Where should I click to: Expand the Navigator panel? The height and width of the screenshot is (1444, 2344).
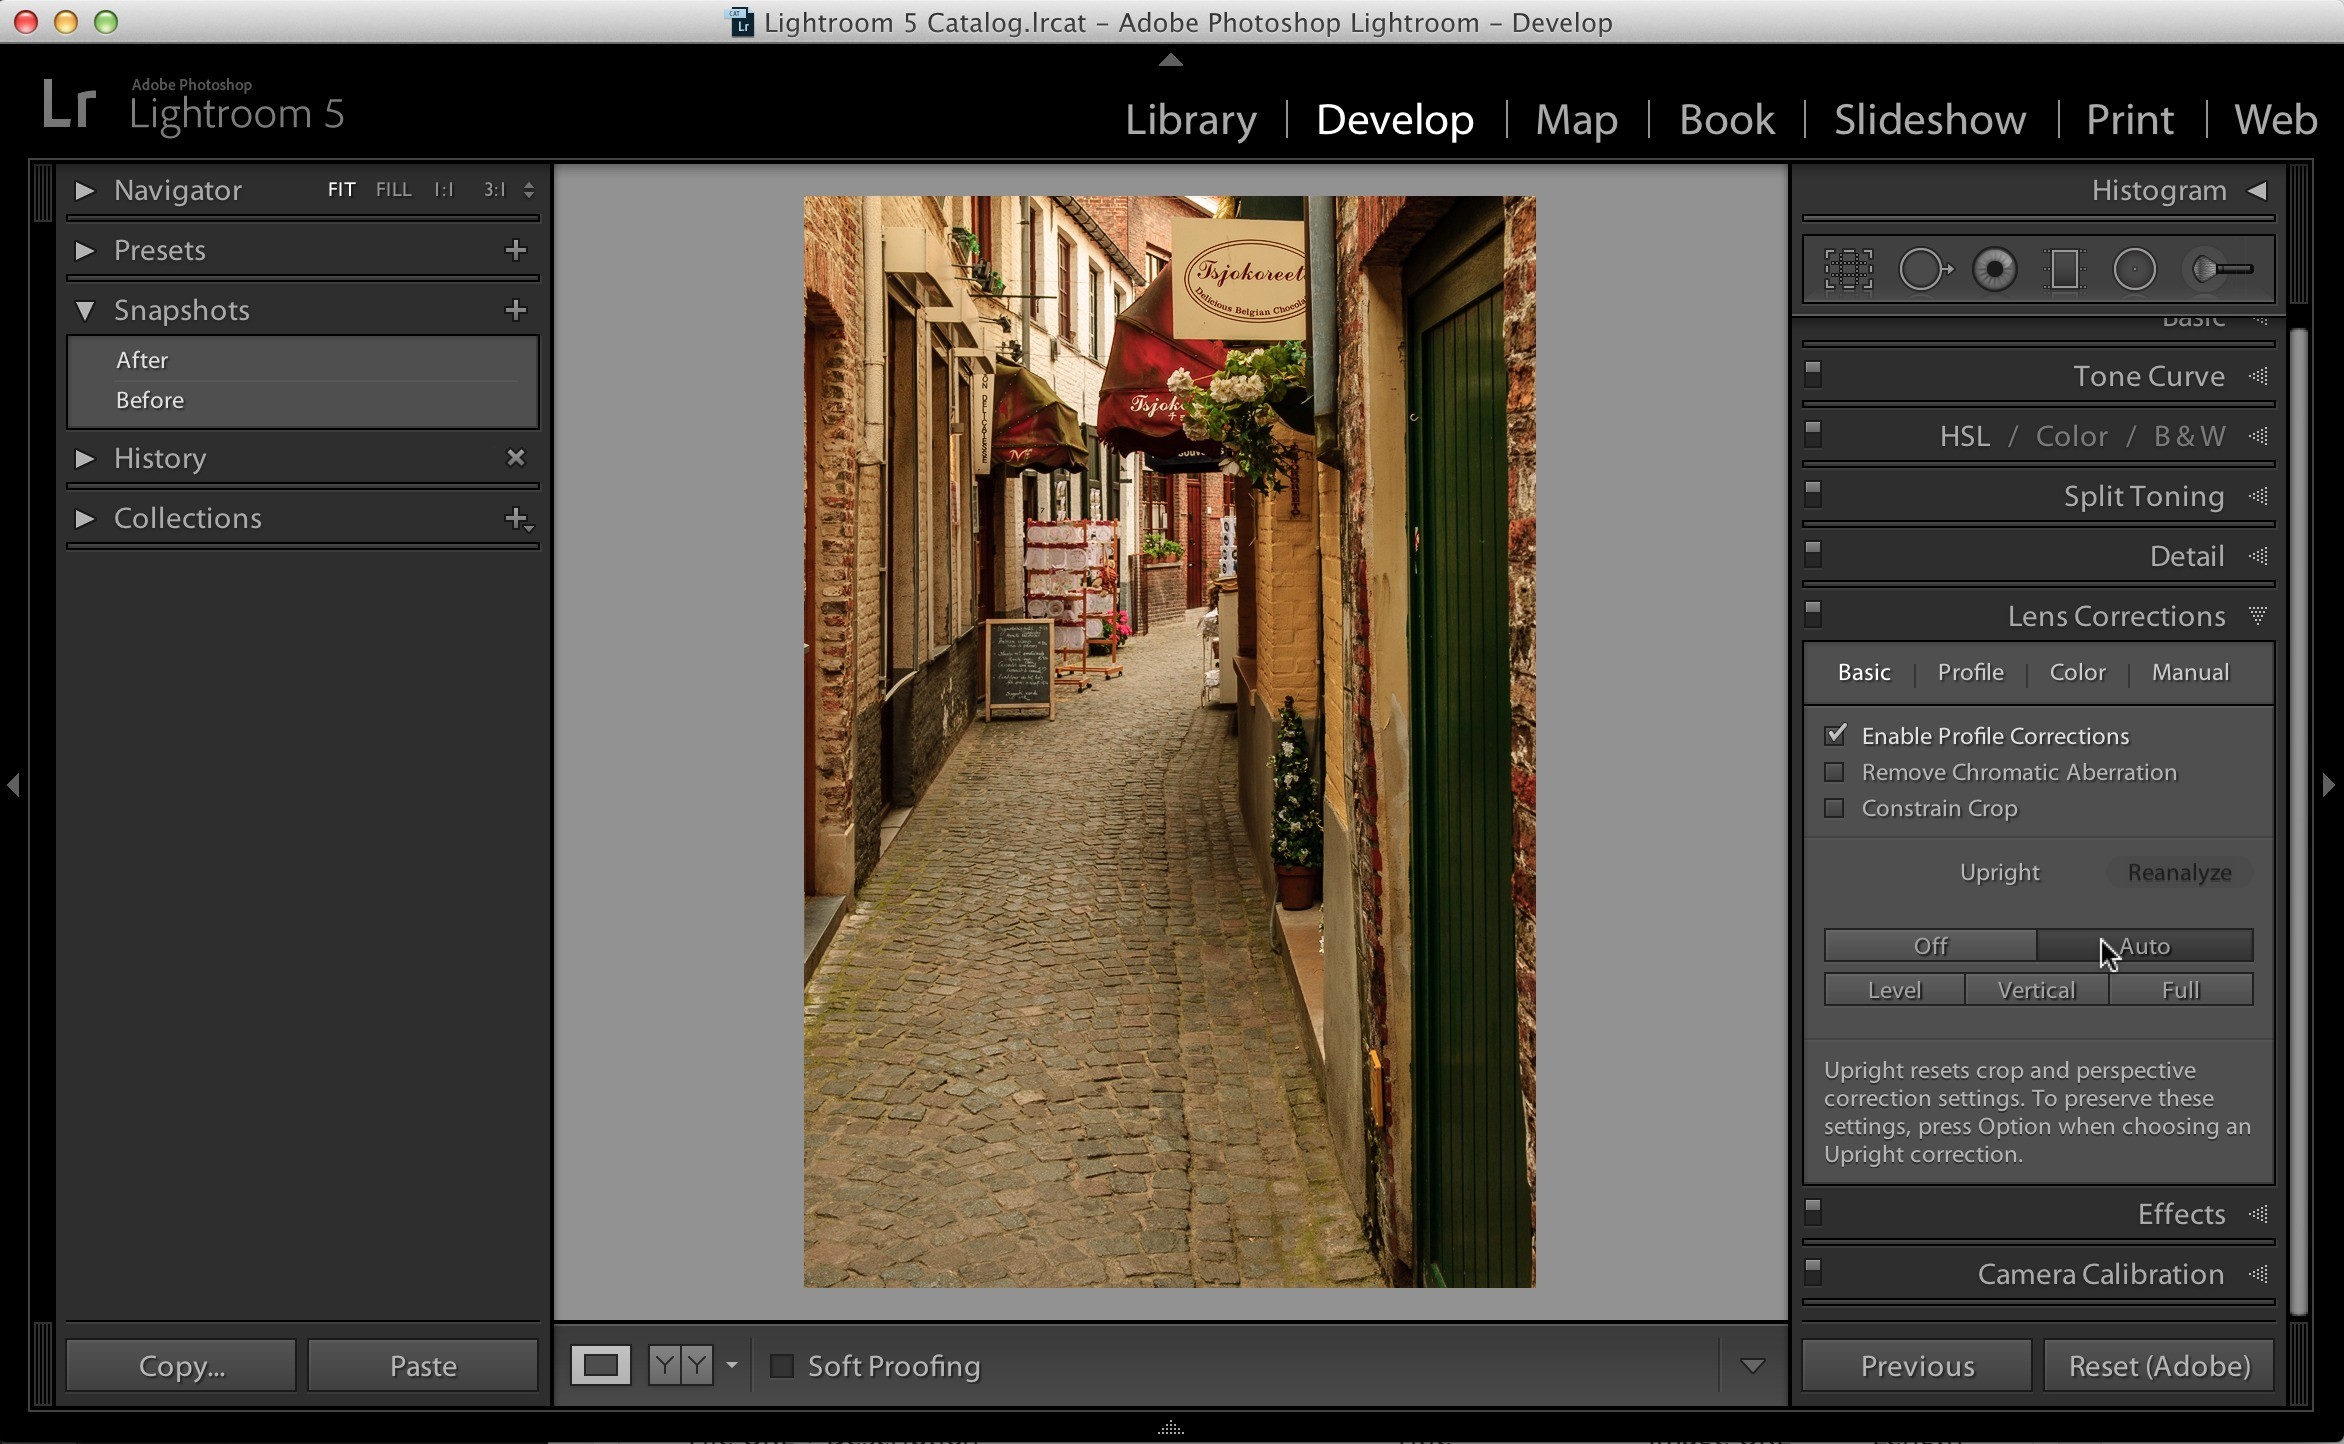pos(84,190)
